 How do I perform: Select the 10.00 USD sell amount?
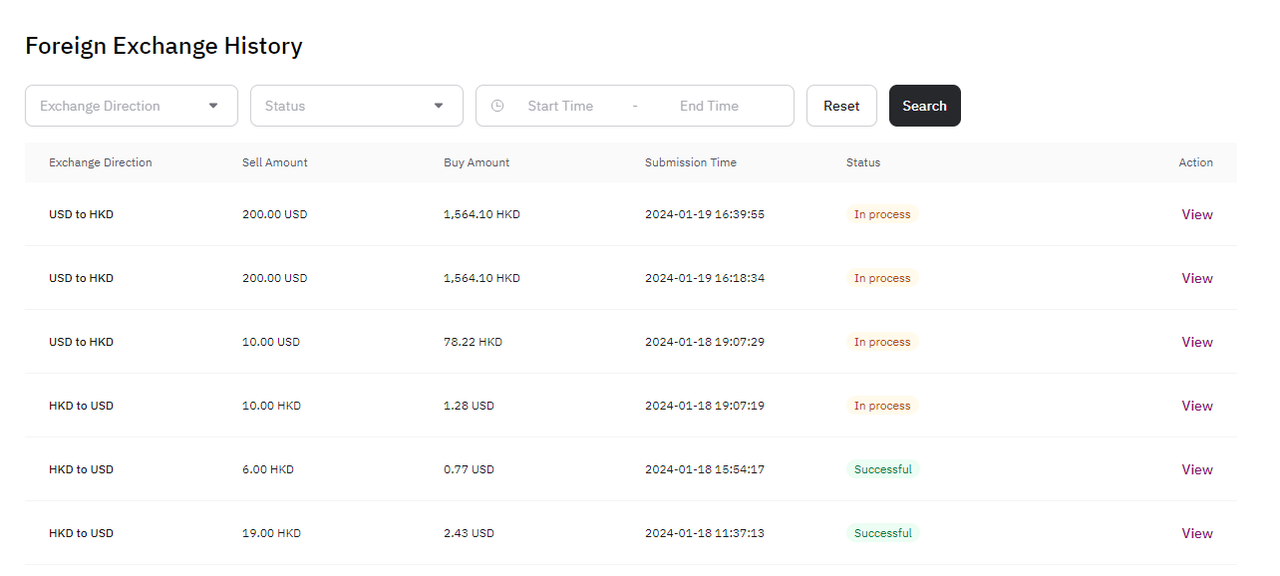(271, 342)
